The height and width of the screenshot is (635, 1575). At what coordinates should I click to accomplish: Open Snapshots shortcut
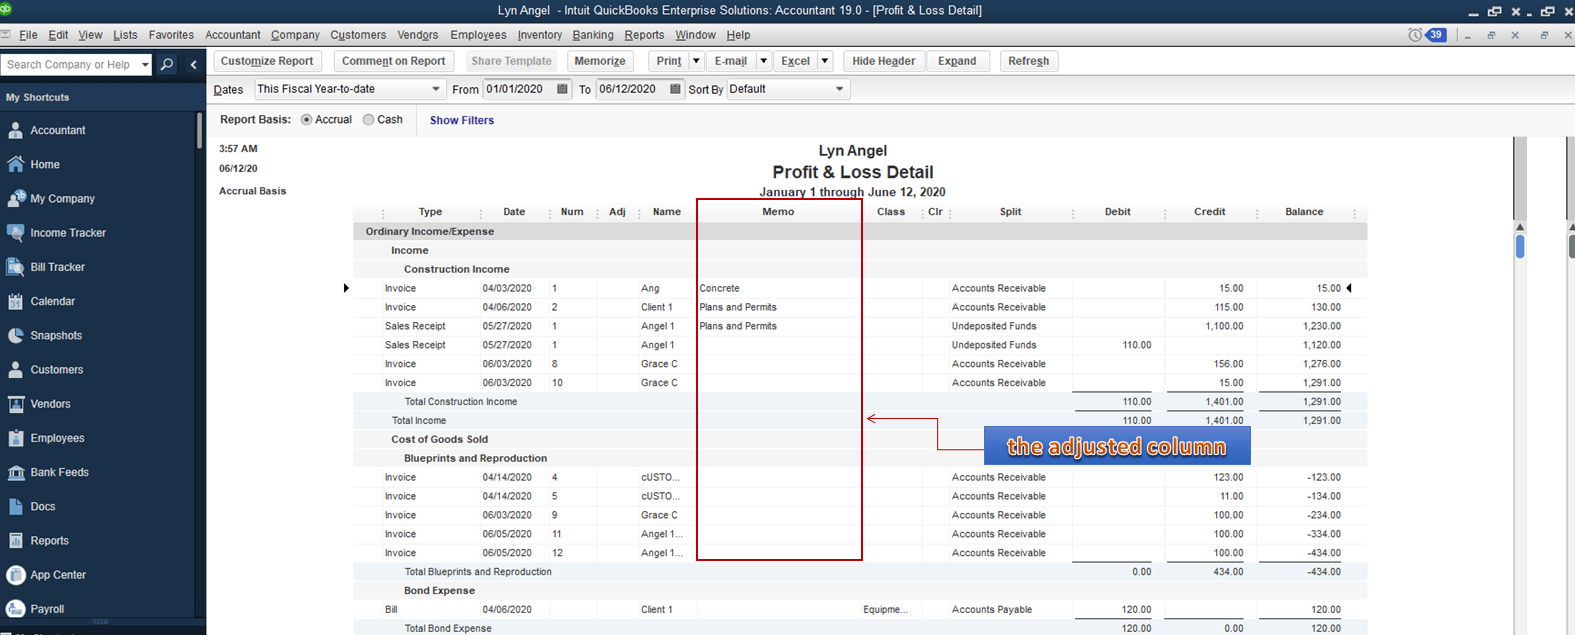coord(56,335)
